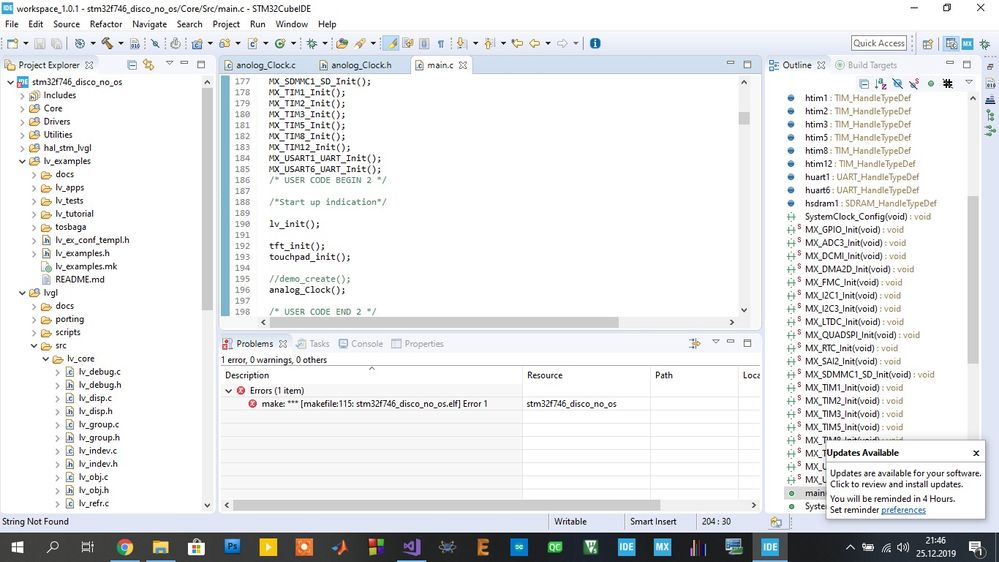
Task: Click the Quick Access search field
Action: tap(878, 43)
